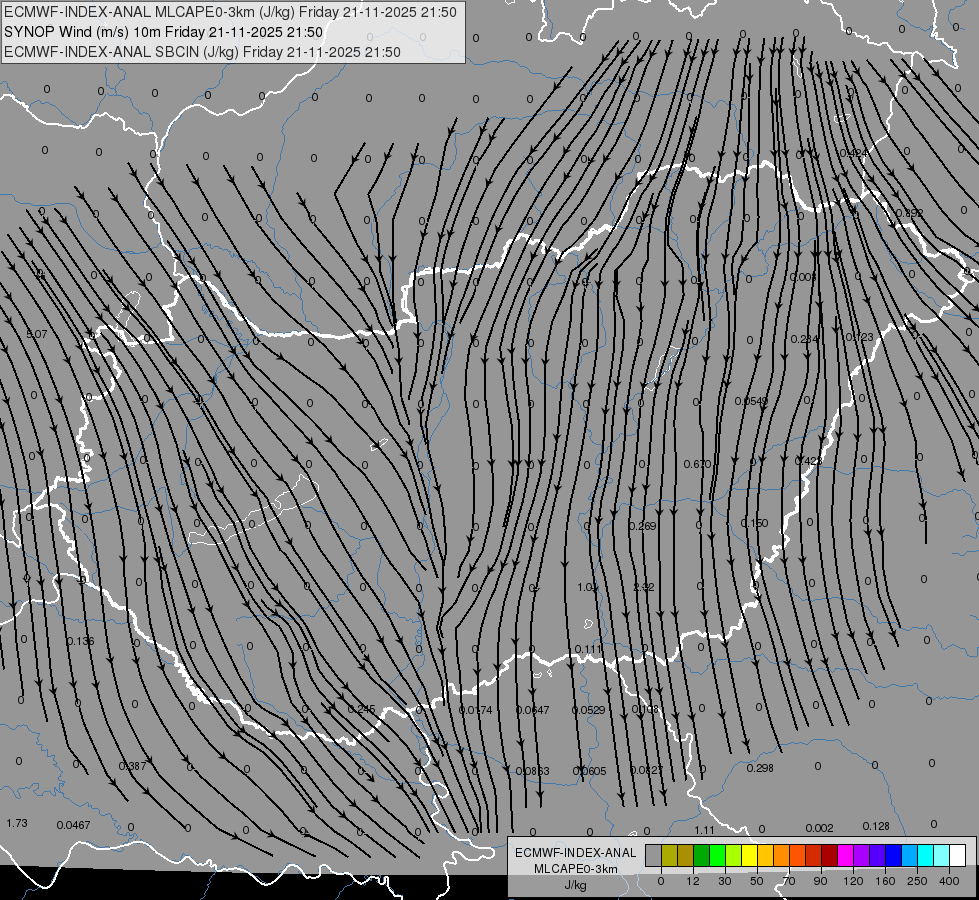Click the map value '2.32'
The width and height of the screenshot is (979, 900).
(644, 588)
